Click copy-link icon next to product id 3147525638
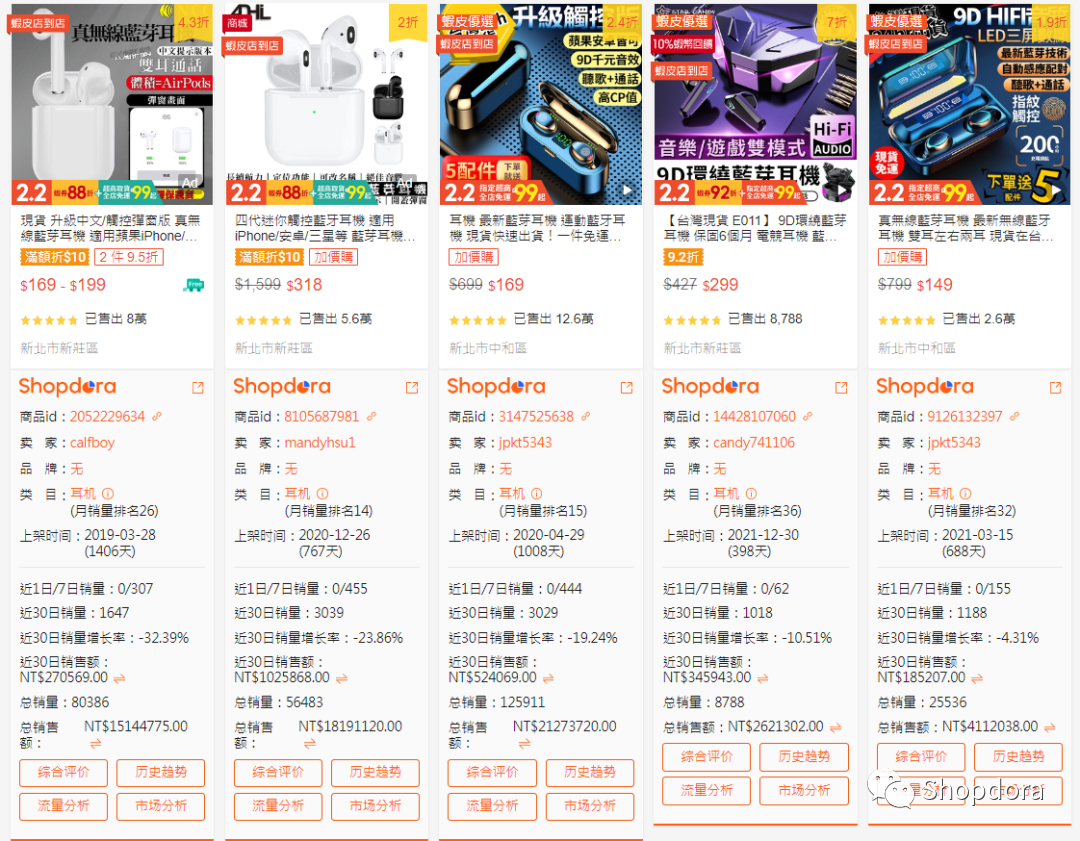The image size is (1080, 841). click(x=586, y=417)
